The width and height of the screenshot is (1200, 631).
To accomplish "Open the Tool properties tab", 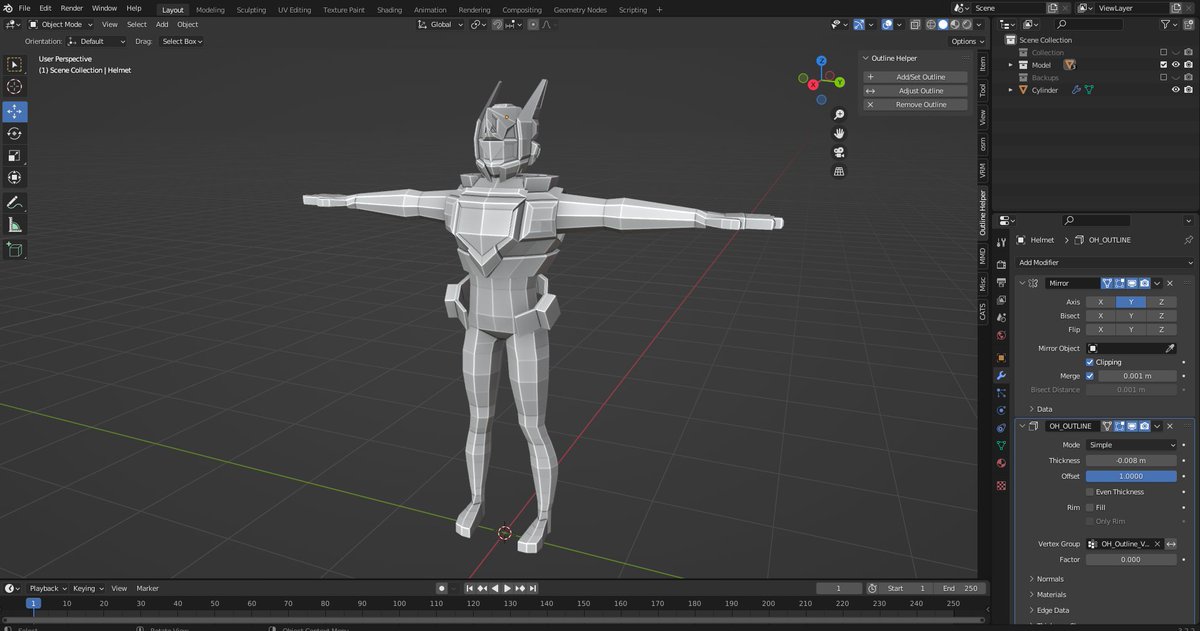I will [1001, 242].
